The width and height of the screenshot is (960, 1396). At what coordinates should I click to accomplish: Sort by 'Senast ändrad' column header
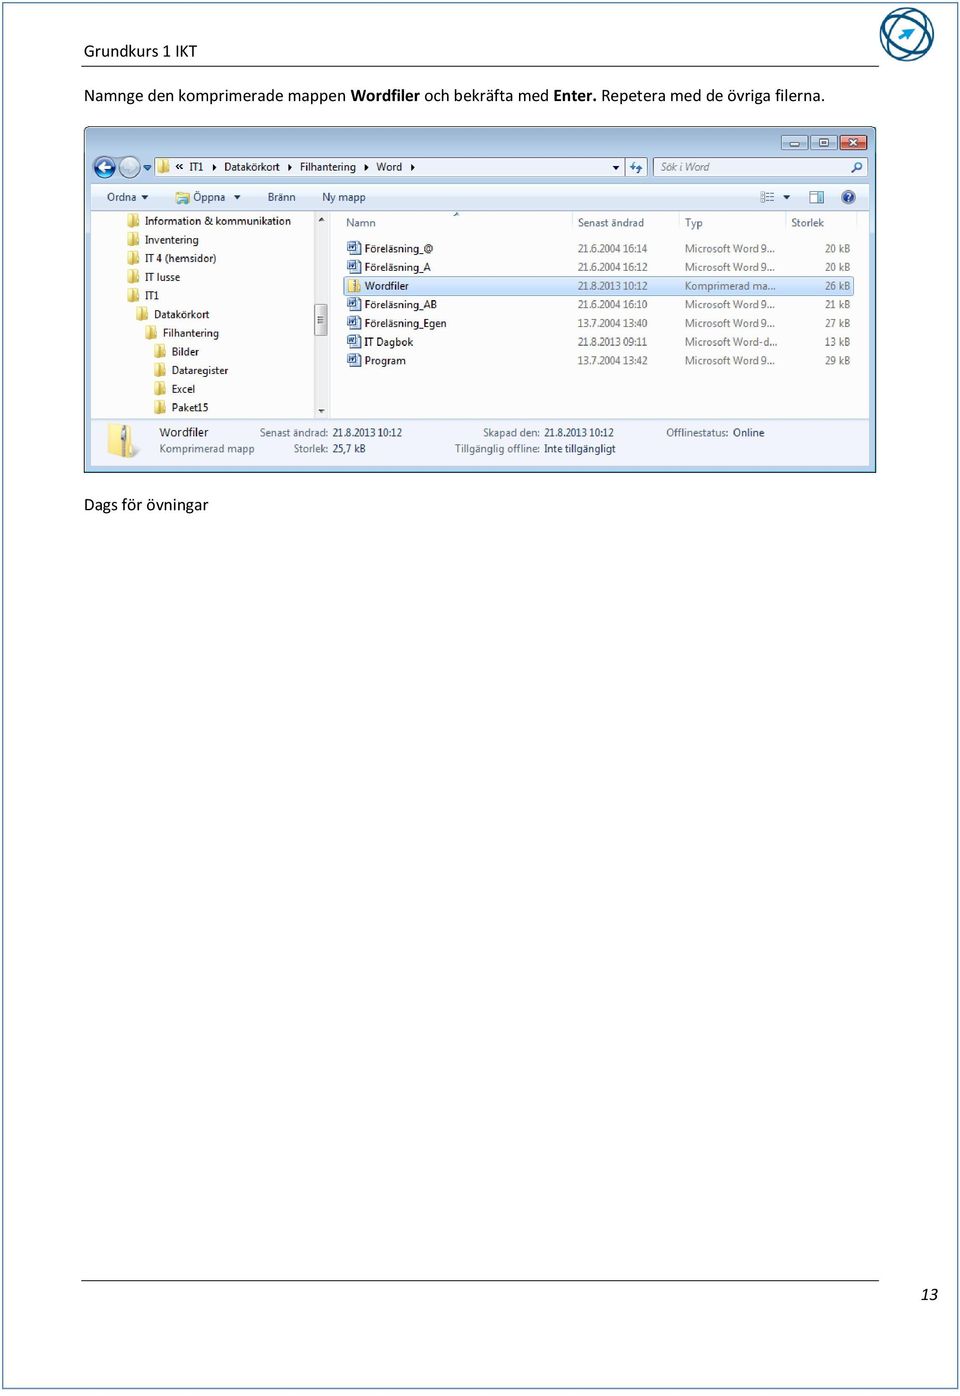610,223
